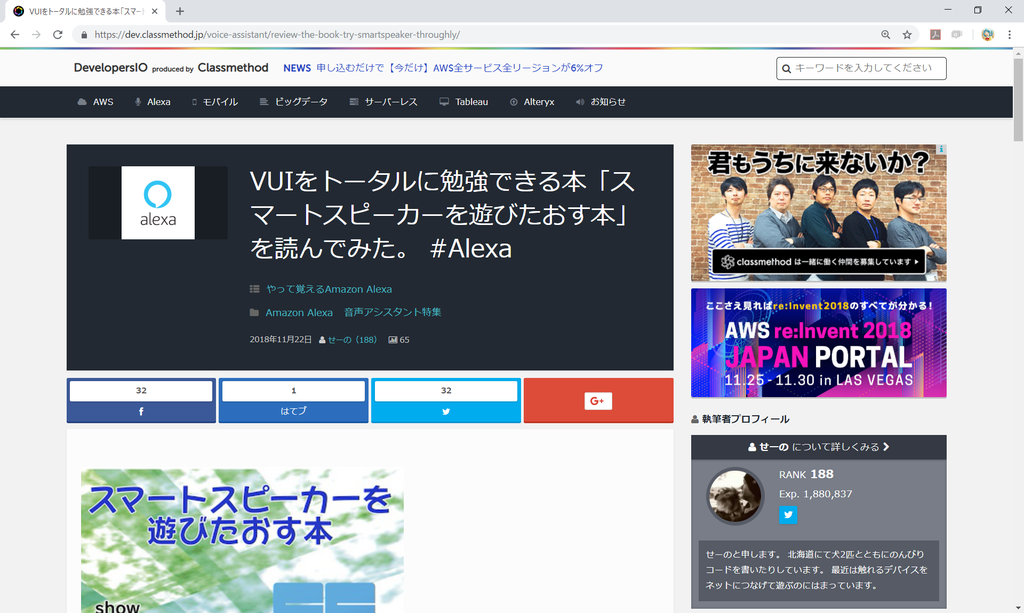The width and height of the screenshot is (1024, 613).
Task: Open the zoom magnifier icon in address bar
Action: coord(886,35)
